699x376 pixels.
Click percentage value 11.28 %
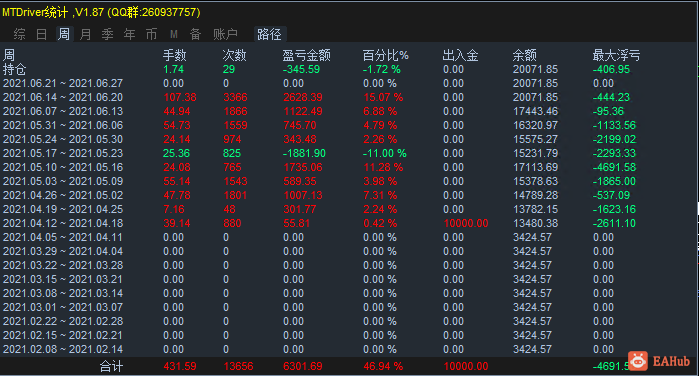pos(383,167)
